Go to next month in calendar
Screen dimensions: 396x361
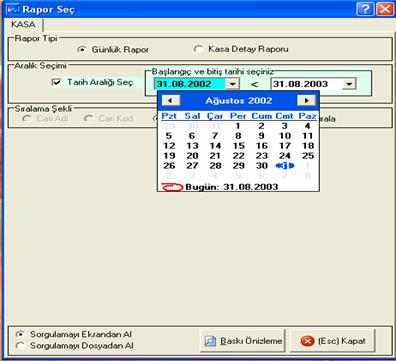tap(306, 100)
